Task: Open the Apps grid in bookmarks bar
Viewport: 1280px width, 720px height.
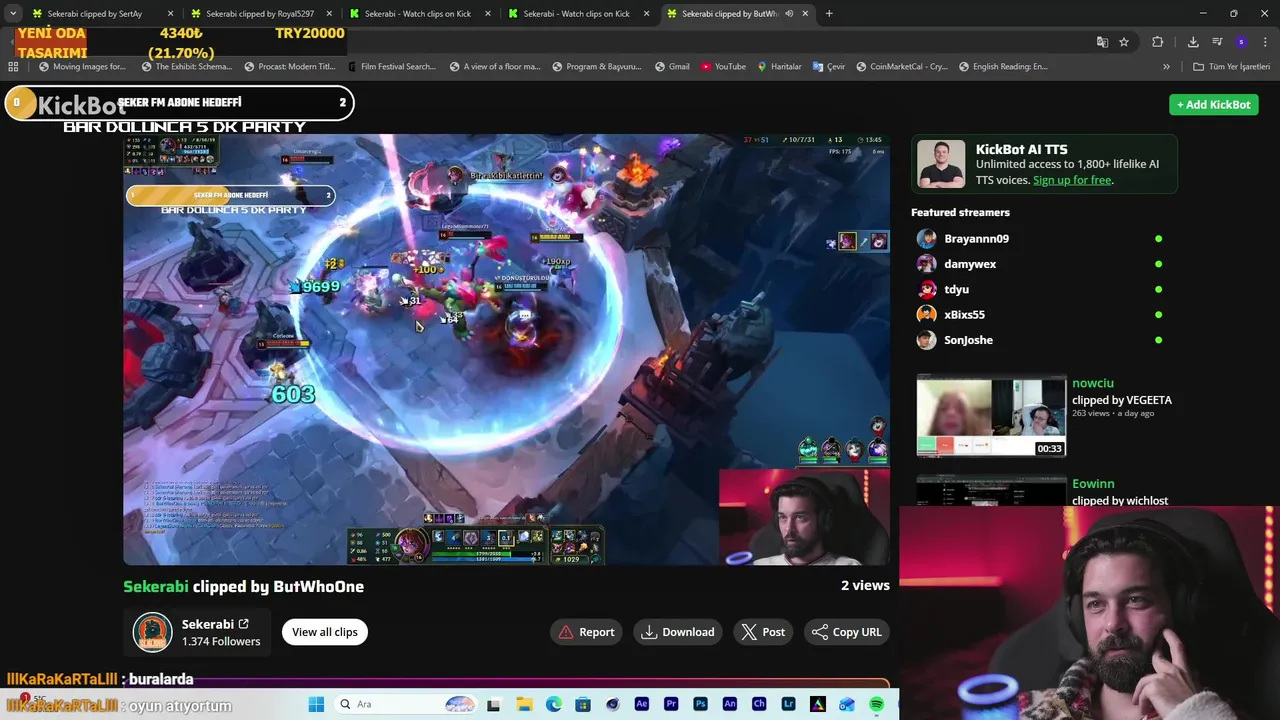Action: (x=13, y=67)
